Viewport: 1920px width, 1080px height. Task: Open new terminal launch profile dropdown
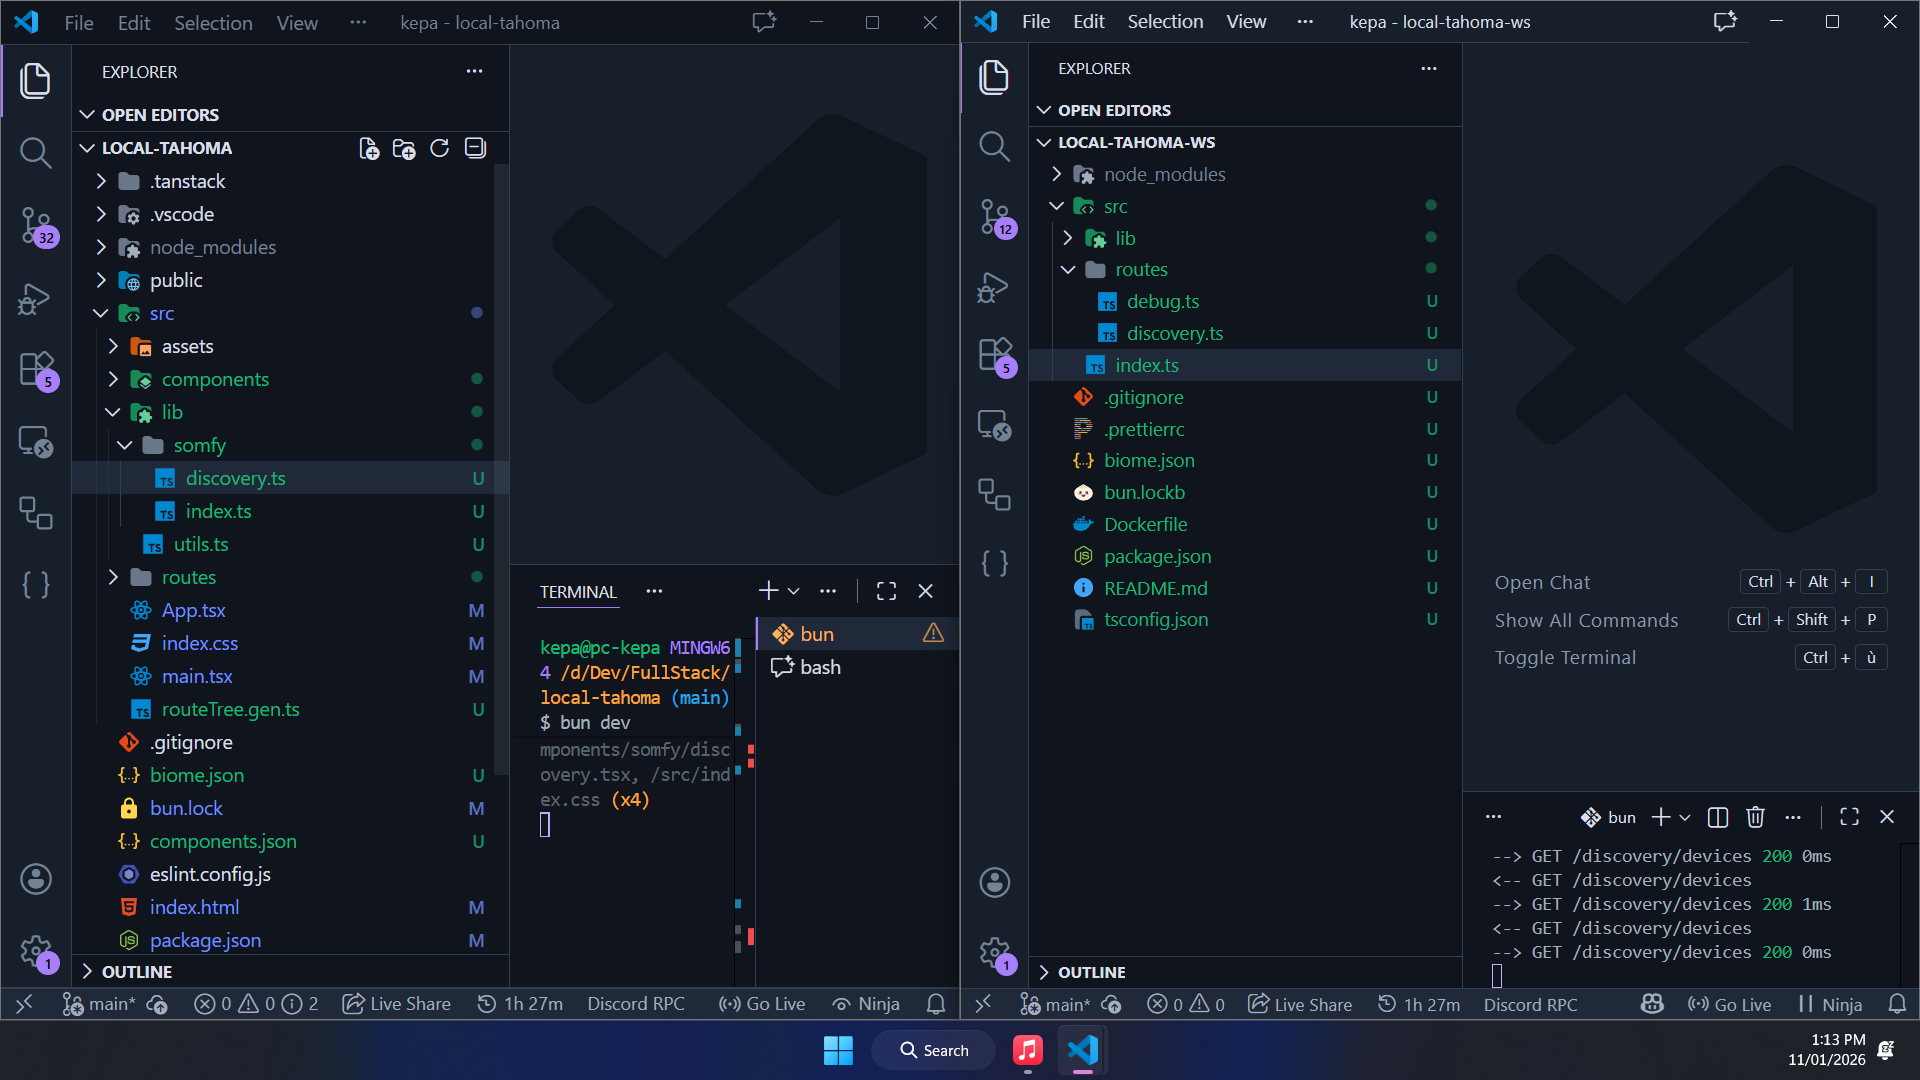(x=794, y=591)
